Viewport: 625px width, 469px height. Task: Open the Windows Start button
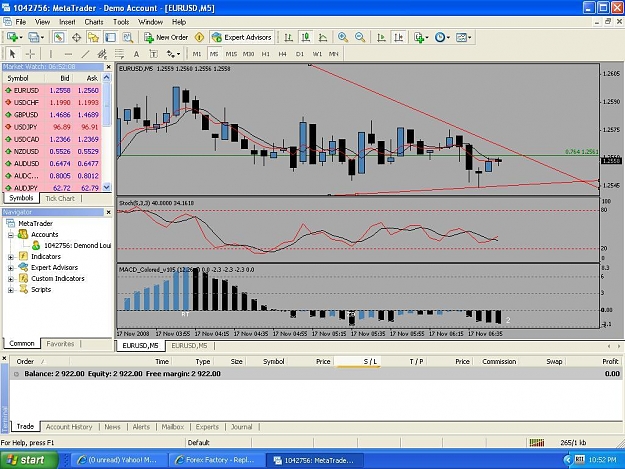tap(29, 460)
